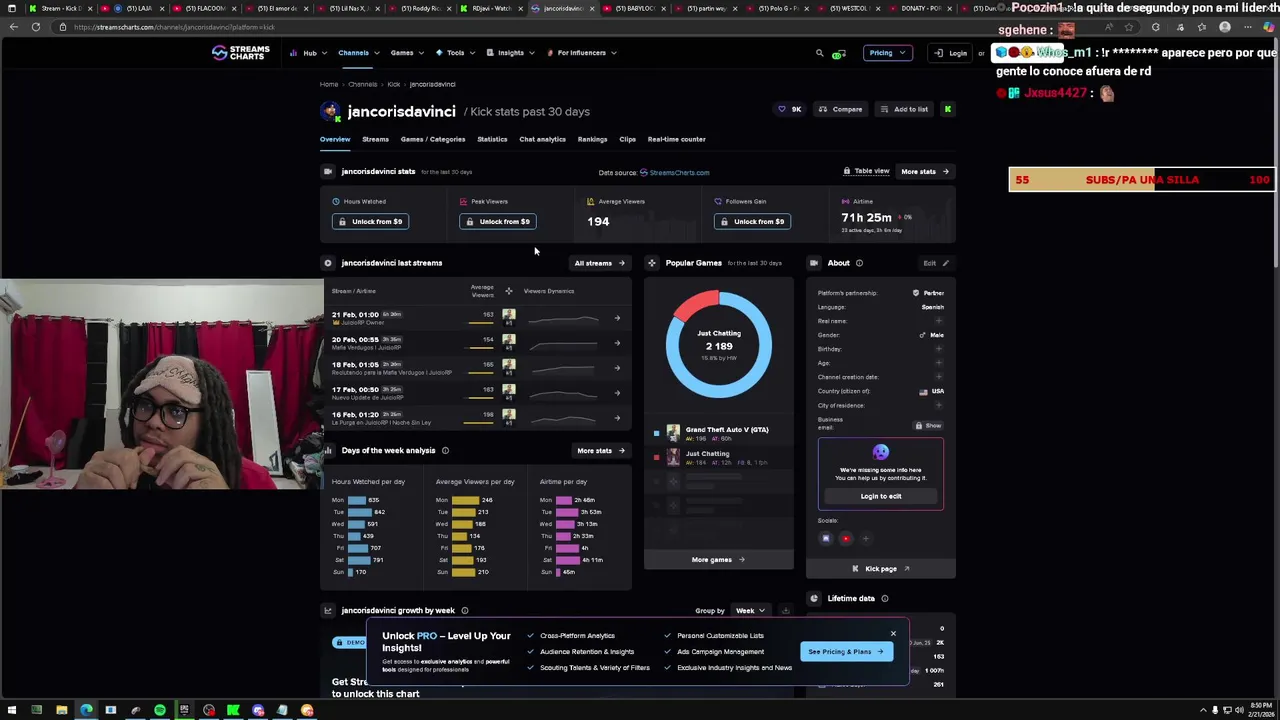Open the Real-time counter tab
The width and height of the screenshot is (1280, 720).
pos(676,139)
